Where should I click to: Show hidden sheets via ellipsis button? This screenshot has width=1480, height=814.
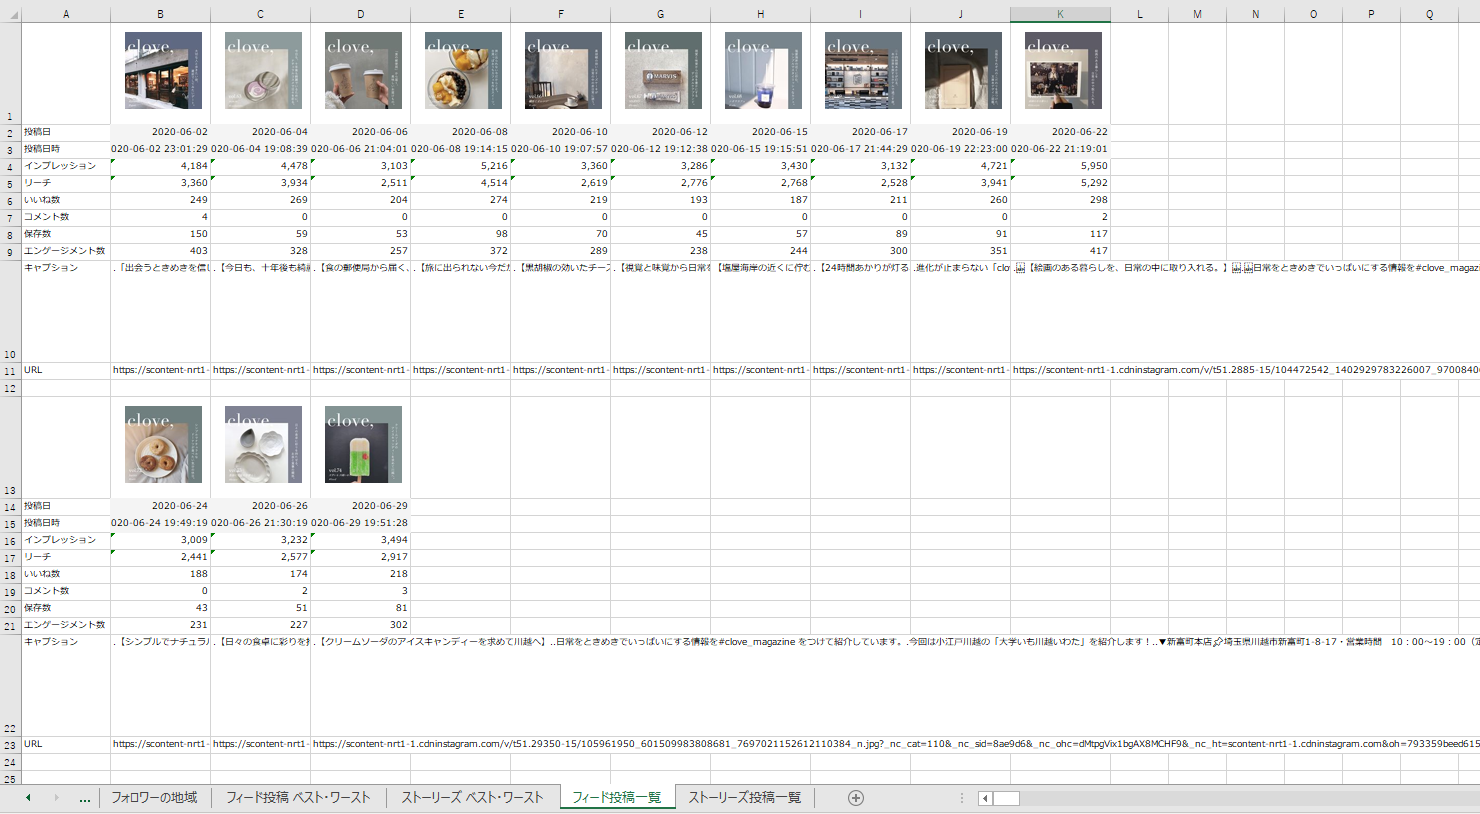click(x=85, y=798)
